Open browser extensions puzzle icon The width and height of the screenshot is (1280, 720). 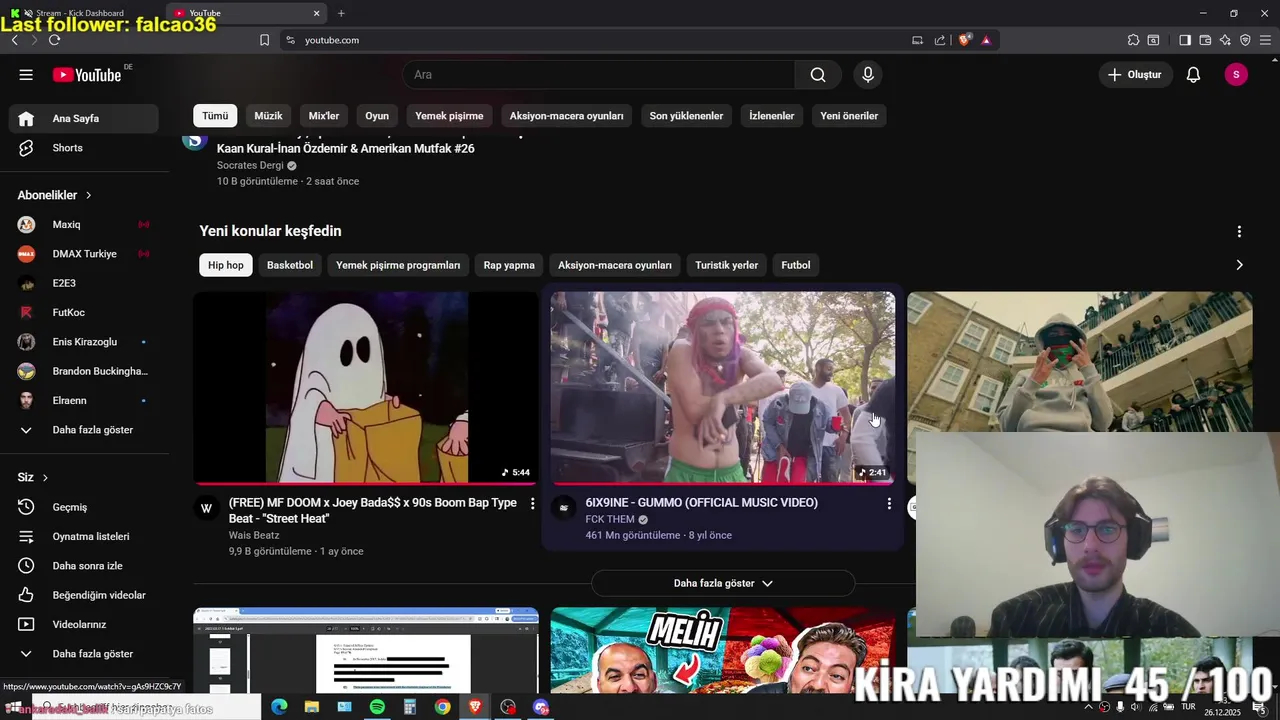1133,40
